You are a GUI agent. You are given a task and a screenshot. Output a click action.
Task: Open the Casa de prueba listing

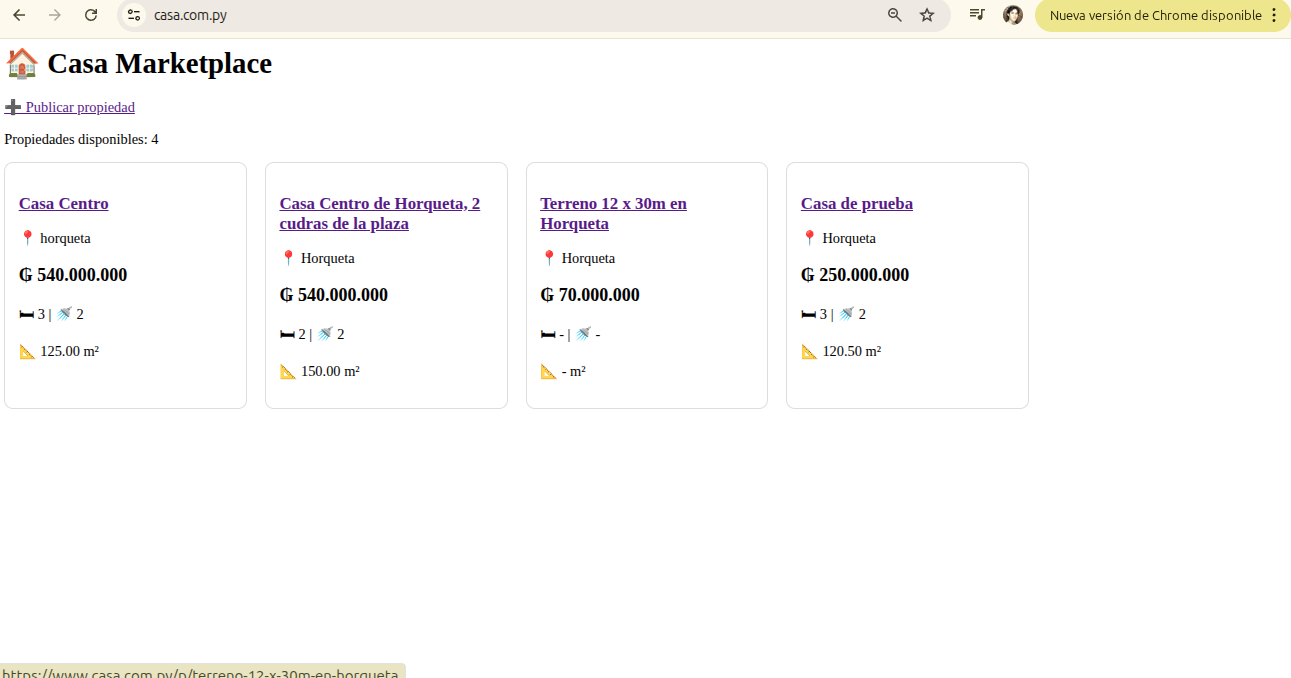click(x=856, y=204)
